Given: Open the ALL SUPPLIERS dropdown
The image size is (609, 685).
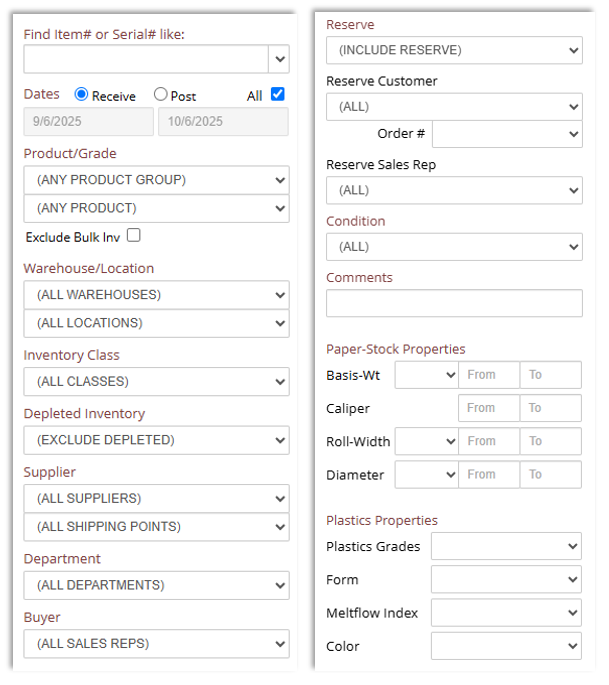Looking at the screenshot, I should point(156,498).
